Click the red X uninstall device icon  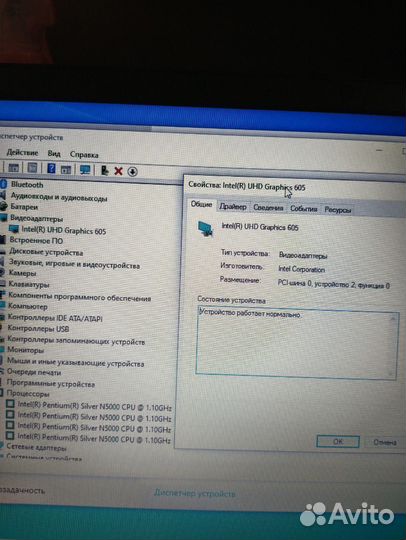(118, 171)
